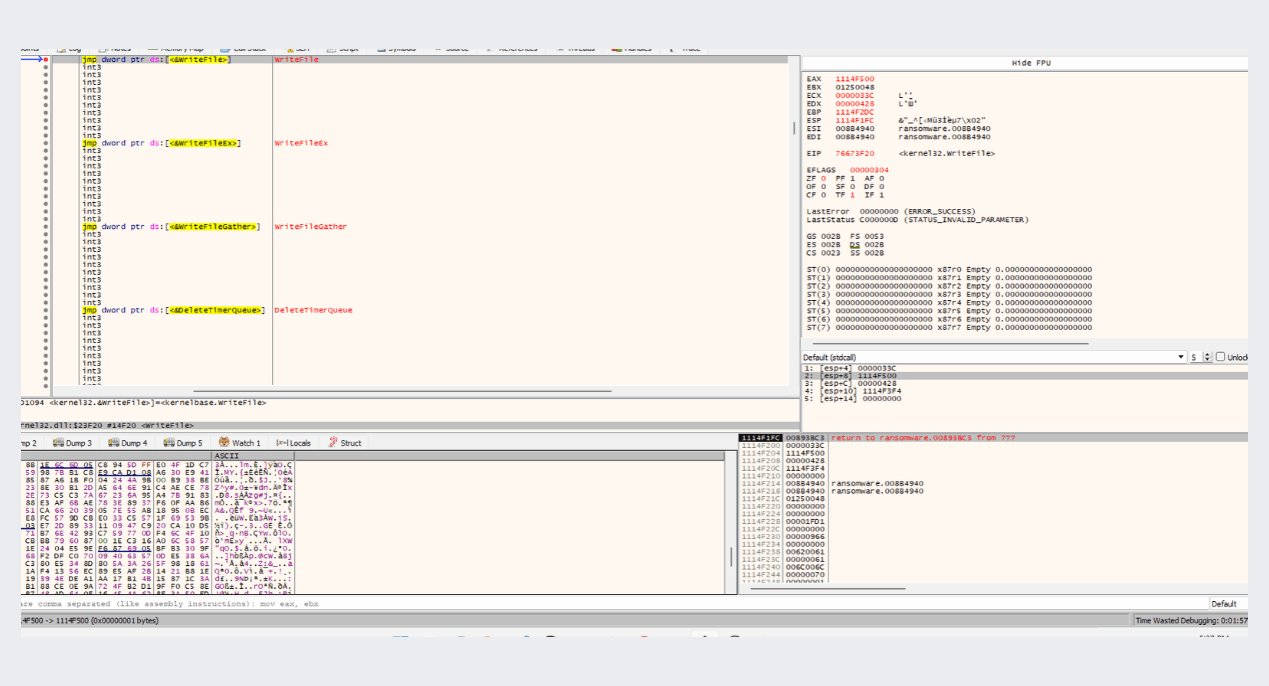Open the Default dropdown beside command bar
Image resolution: width=1269 pixels, height=686 pixels.
[x=1227, y=604]
